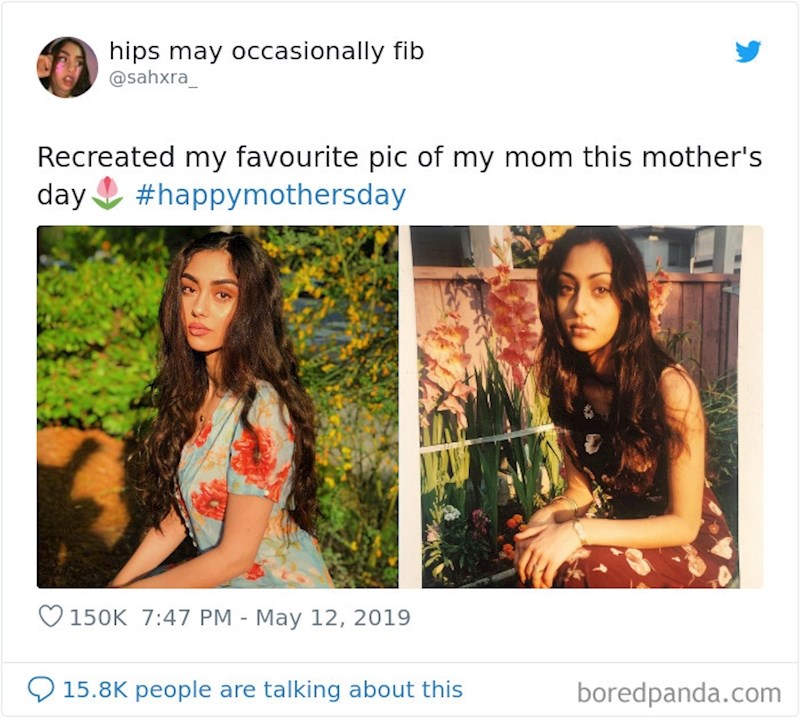This screenshot has height=718, width=800.
Task: Click the boredpanda.com watermark
Action: 679,692
